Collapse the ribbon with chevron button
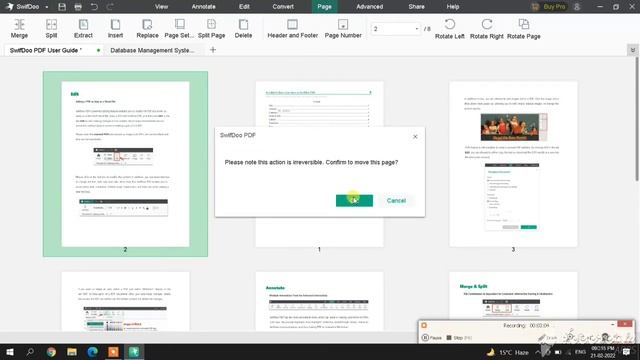This screenshot has width=640, height=360. pyautogui.click(x=633, y=50)
